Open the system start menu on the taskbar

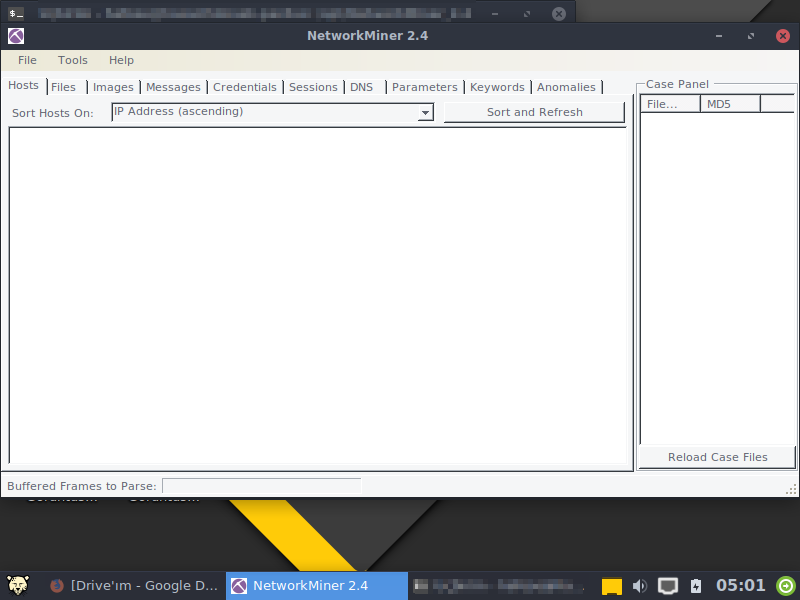pos(18,586)
